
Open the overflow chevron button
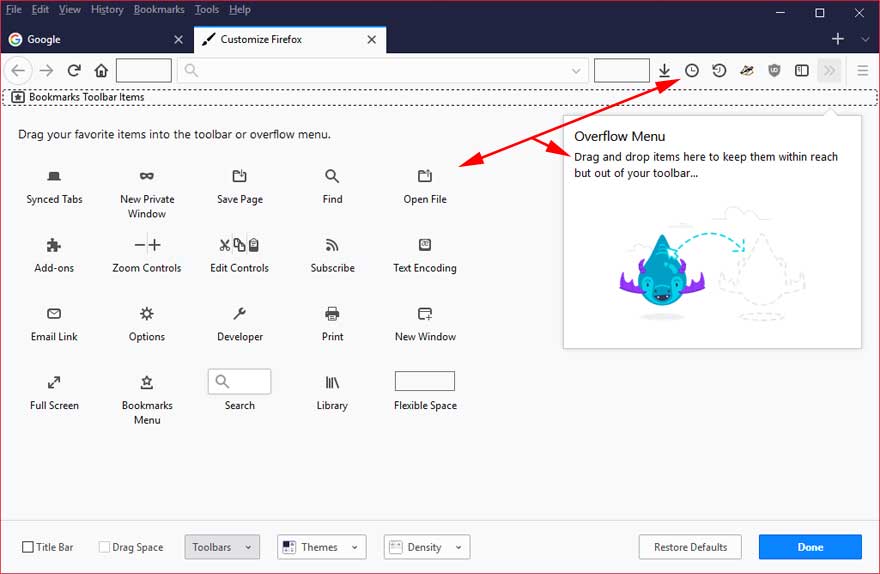coord(829,71)
